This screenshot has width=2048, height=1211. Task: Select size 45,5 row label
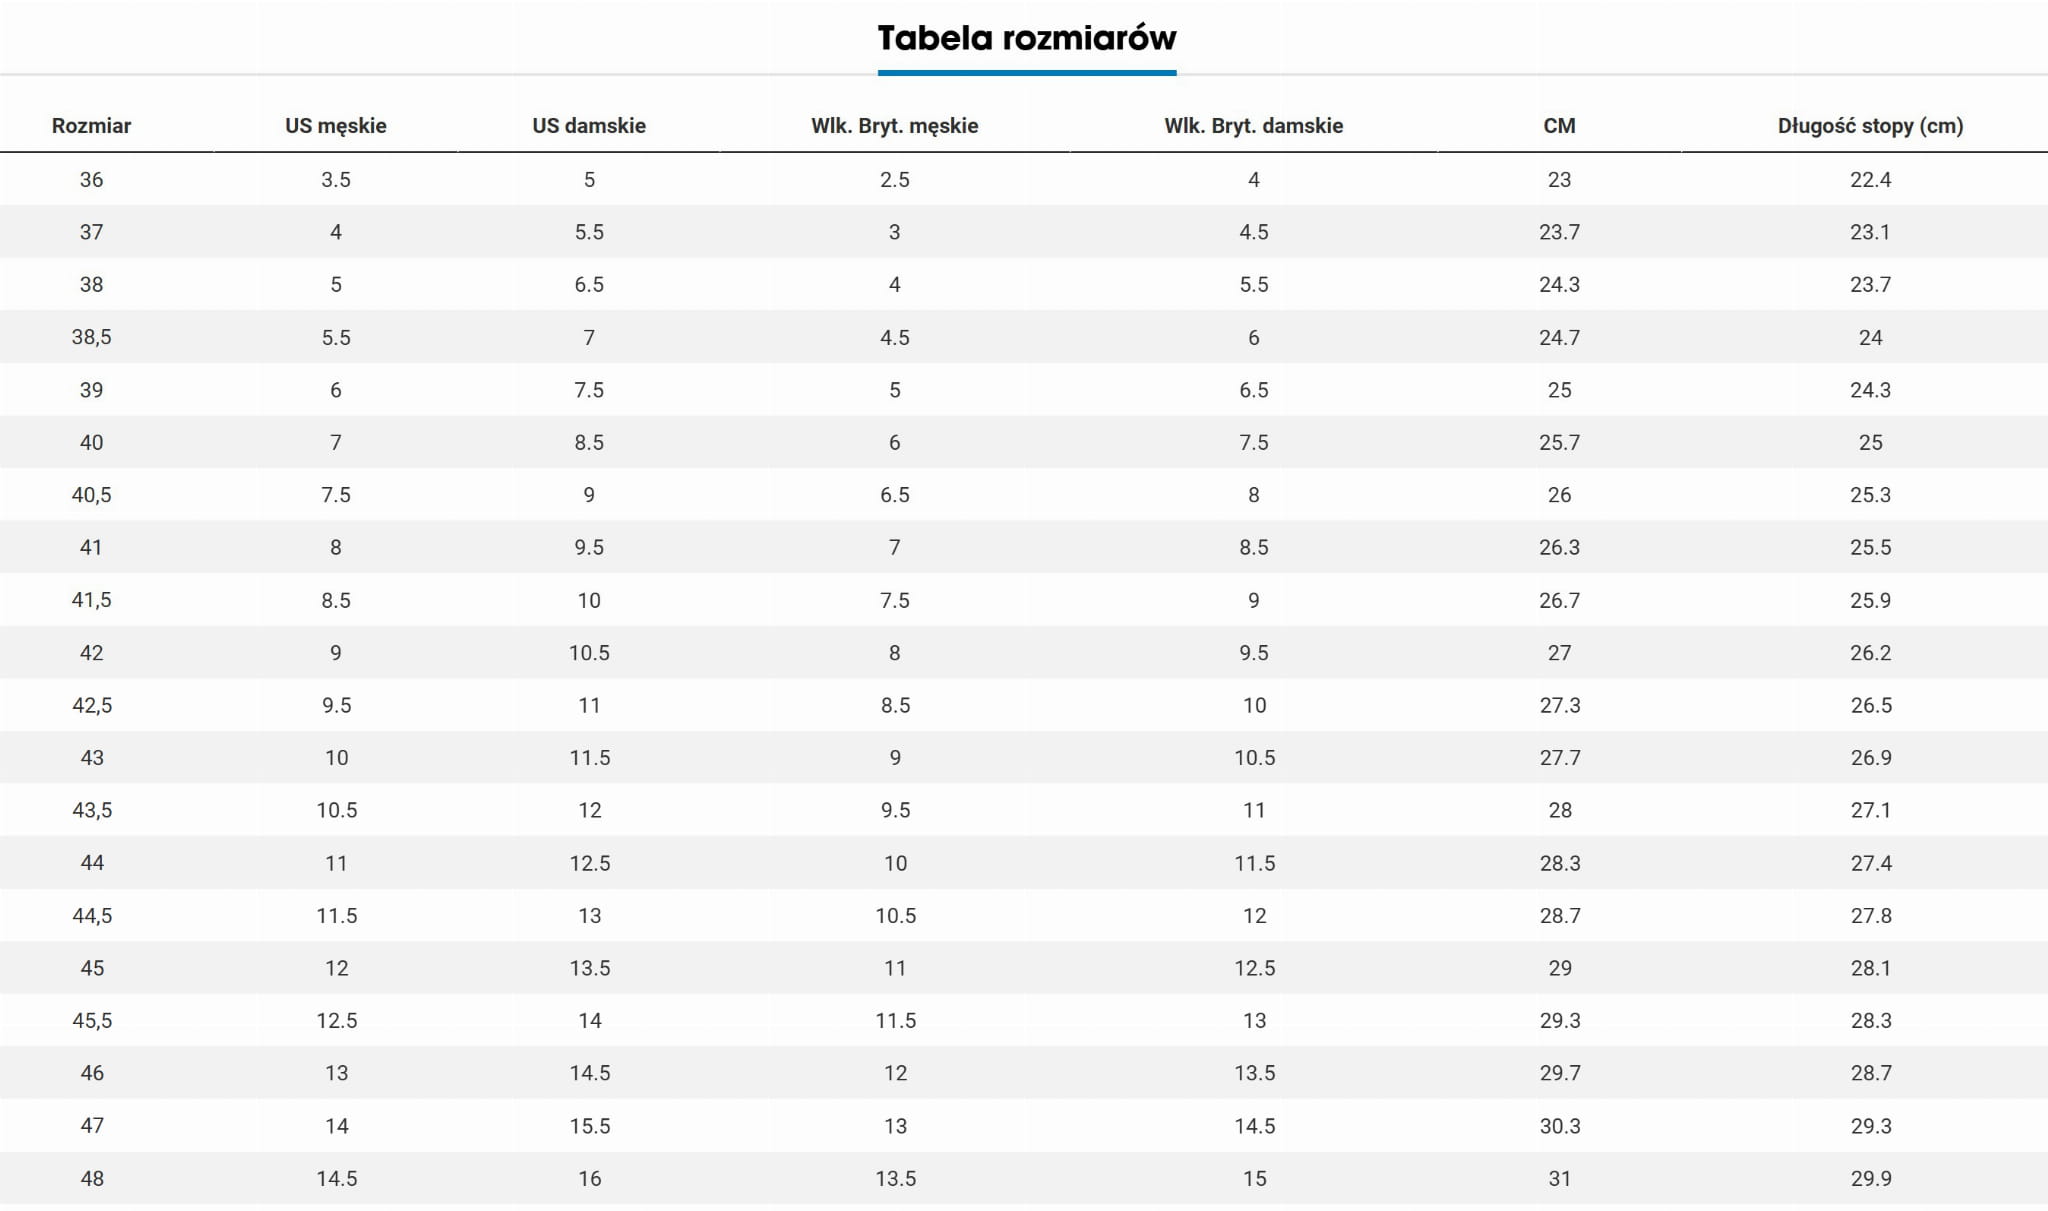pos(92,1021)
